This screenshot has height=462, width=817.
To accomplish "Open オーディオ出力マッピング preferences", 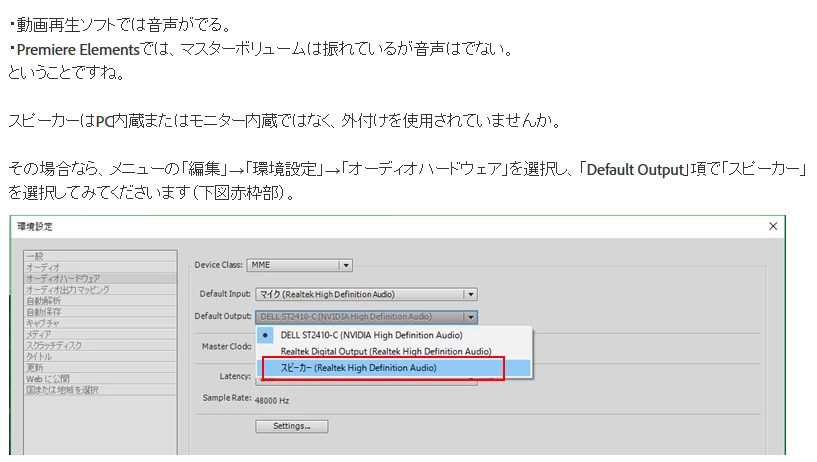I will tap(100, 290).
